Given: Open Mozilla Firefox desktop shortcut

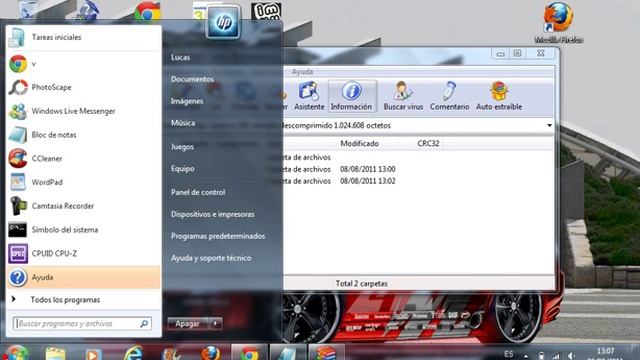Looking at the screenshot, I should [558, 23].
